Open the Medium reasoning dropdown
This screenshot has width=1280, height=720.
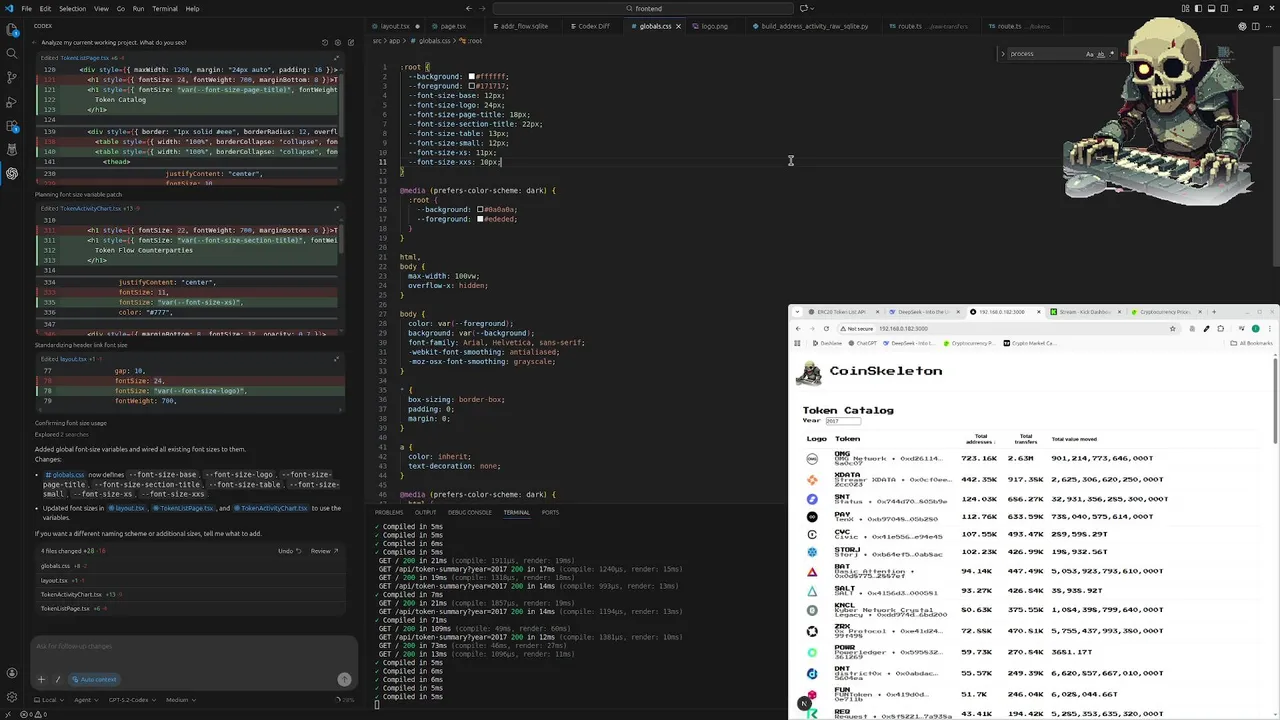click(179, 700)
